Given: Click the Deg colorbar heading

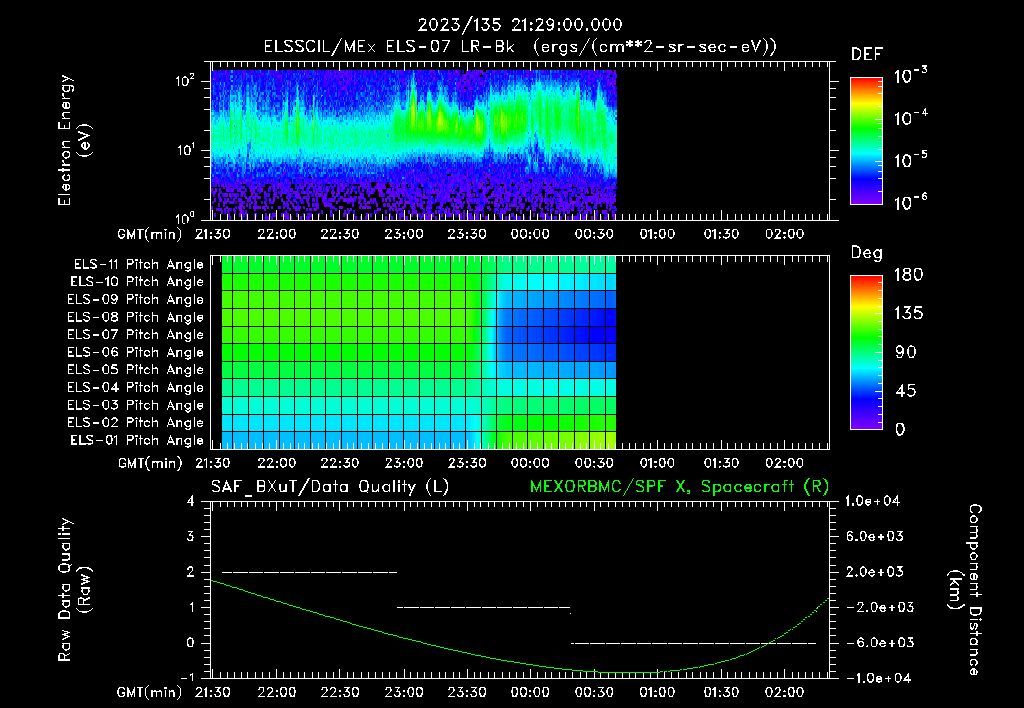Looking at the screenshot, I should pyautogui.click(x=867, y=253).
